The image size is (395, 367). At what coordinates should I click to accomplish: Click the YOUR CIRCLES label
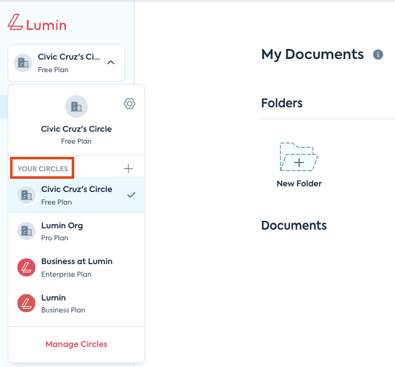point(43,169)
